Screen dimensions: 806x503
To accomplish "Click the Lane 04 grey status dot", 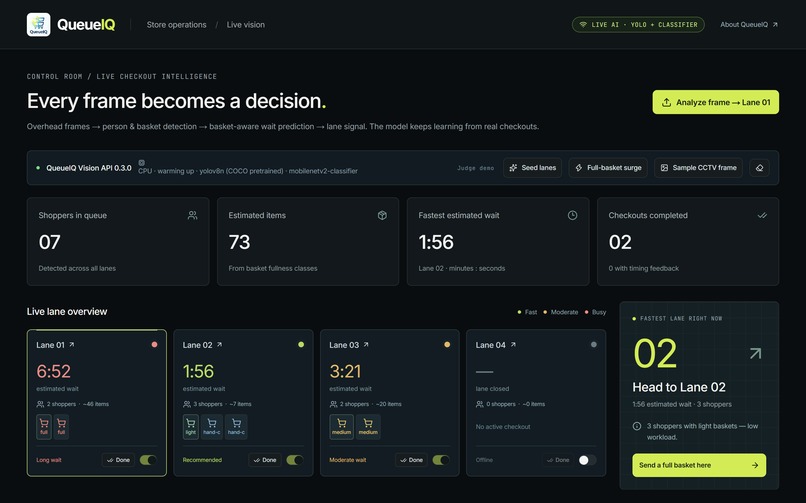I will (x=594, y=345).
